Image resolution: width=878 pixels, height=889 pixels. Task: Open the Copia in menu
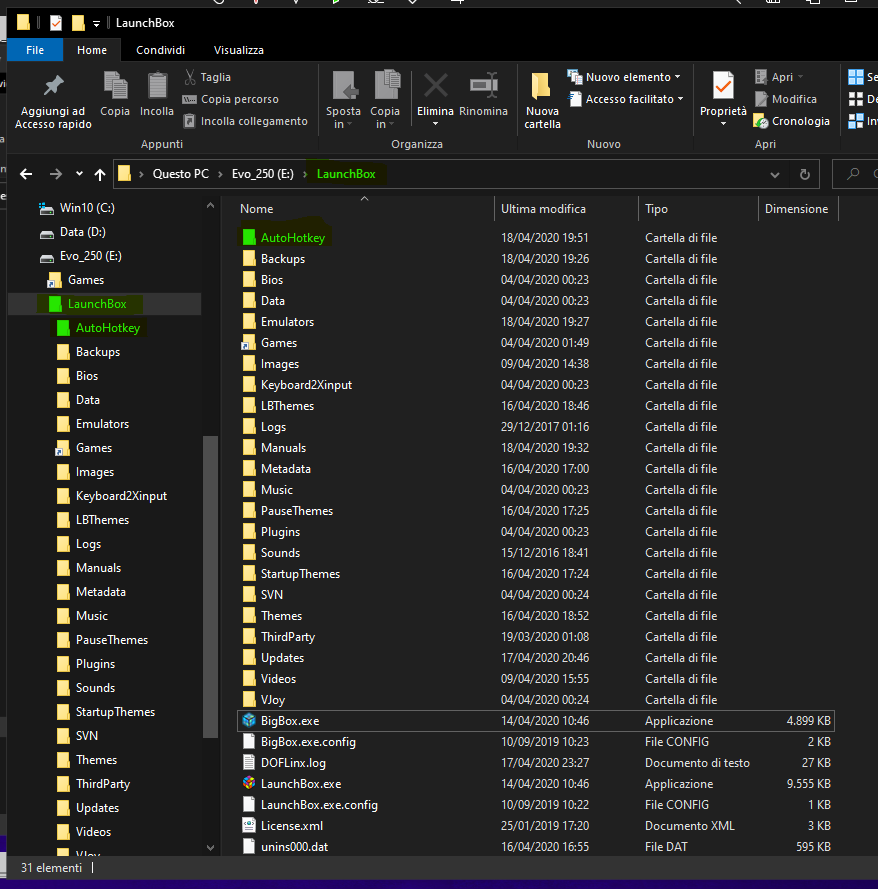coord(385,100)
